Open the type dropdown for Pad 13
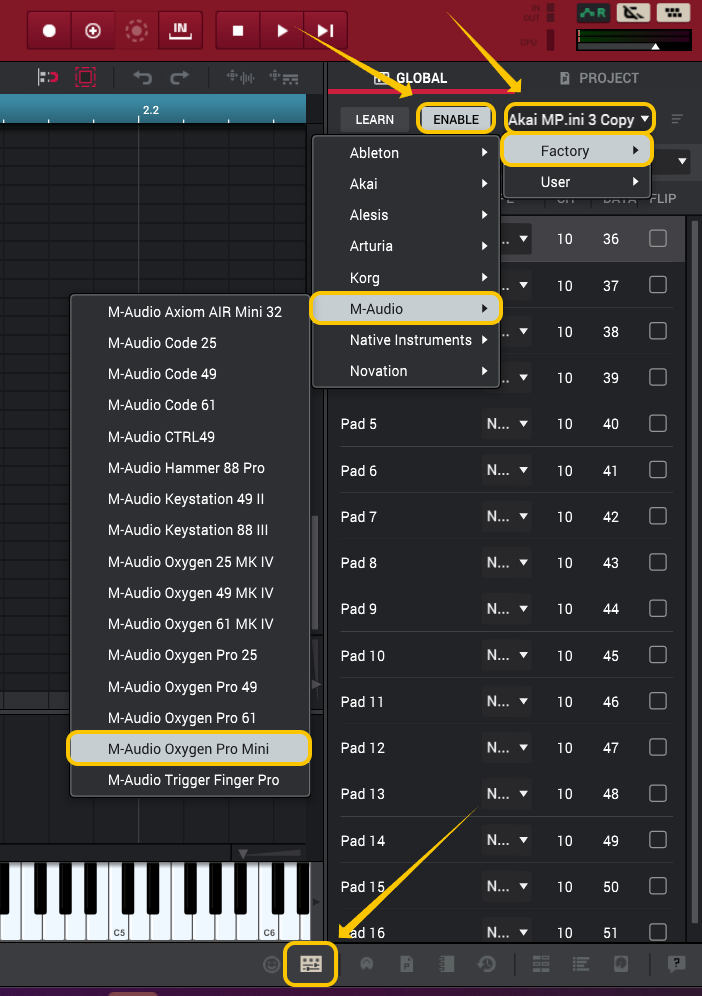 506,793
